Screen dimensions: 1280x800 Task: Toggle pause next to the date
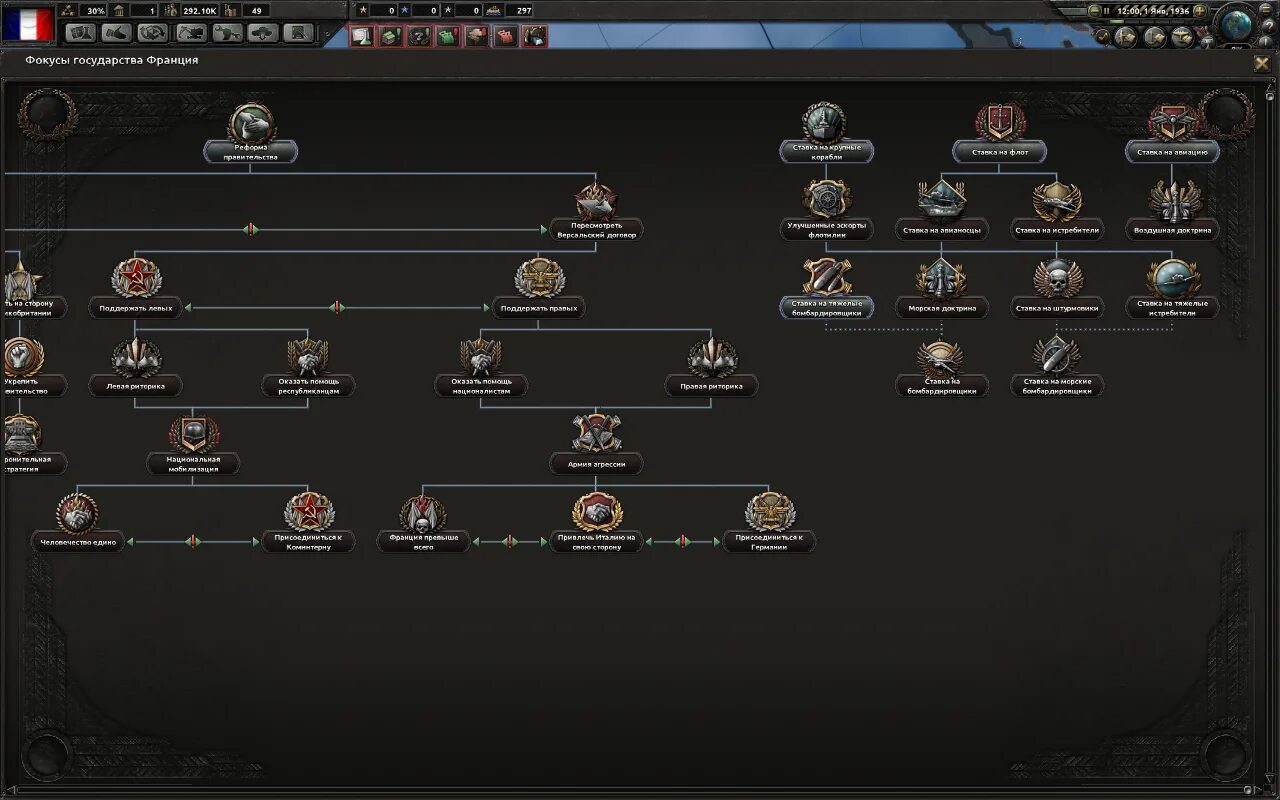point(1106,11)
